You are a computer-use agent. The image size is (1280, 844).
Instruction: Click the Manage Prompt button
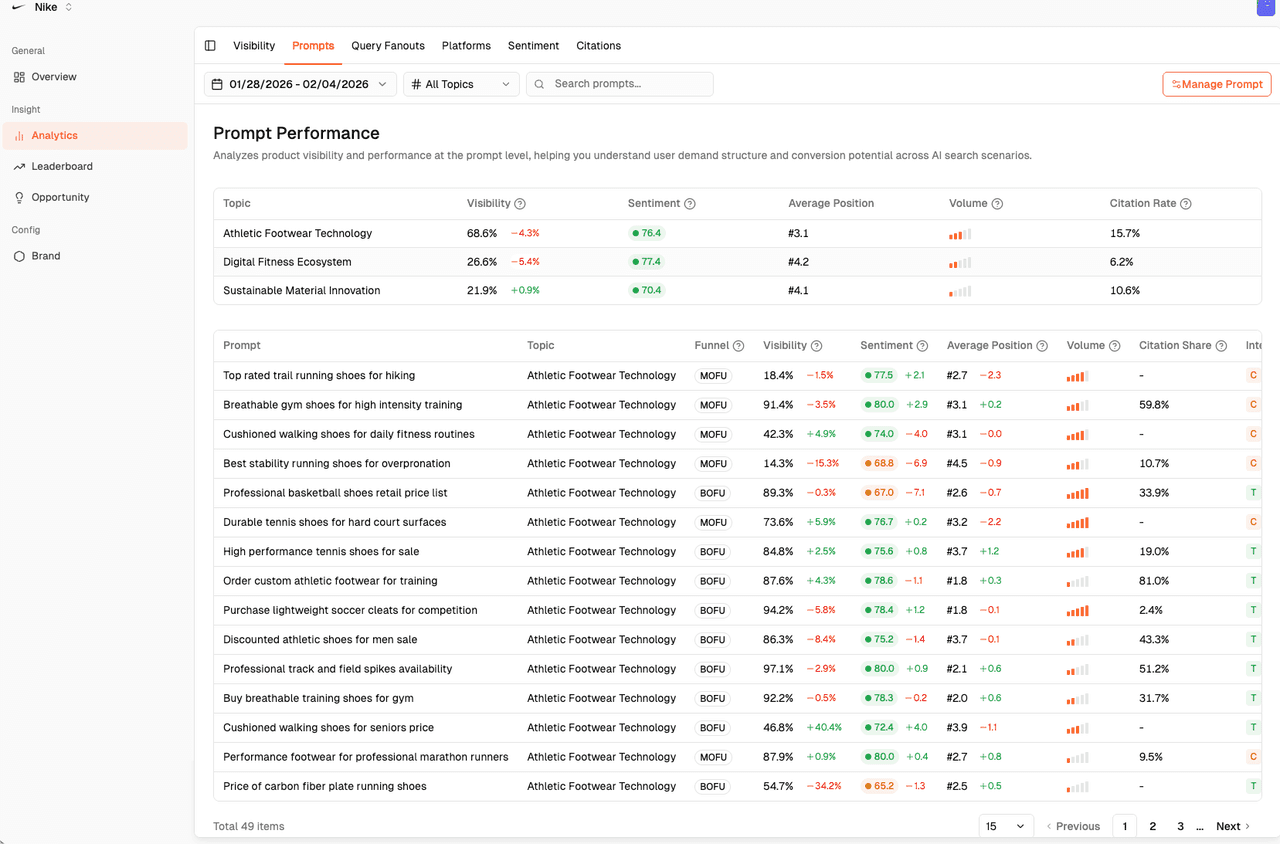[1217, 85]
